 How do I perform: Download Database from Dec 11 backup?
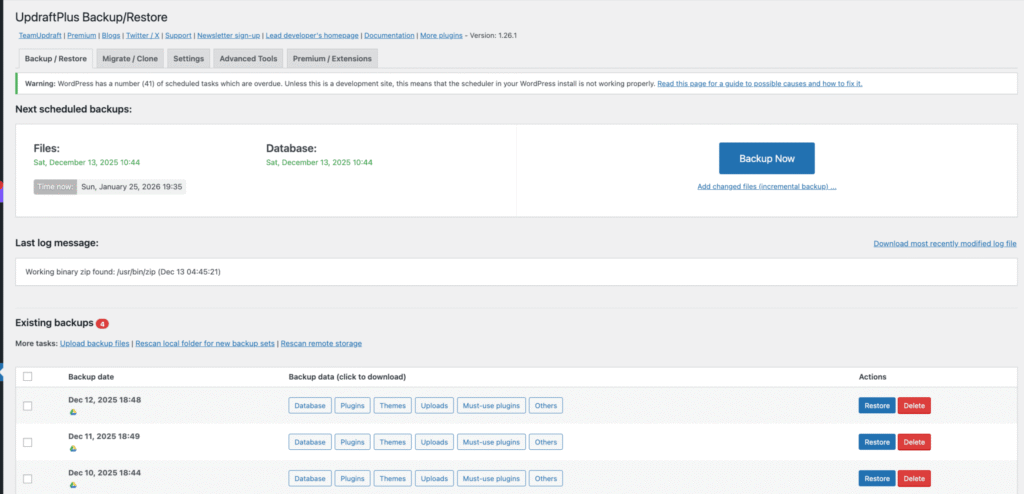click(x=310, y=442)
